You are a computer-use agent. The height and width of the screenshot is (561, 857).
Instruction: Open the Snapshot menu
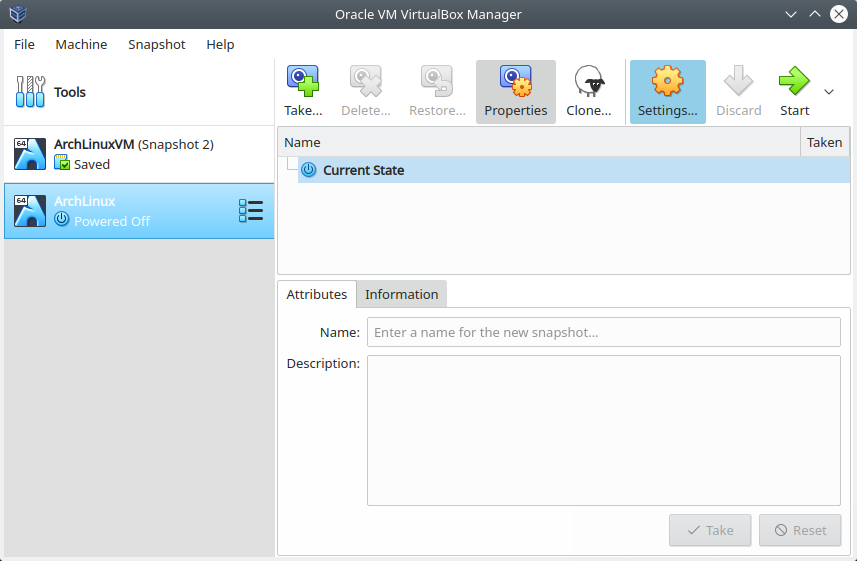tap(157, 44)
